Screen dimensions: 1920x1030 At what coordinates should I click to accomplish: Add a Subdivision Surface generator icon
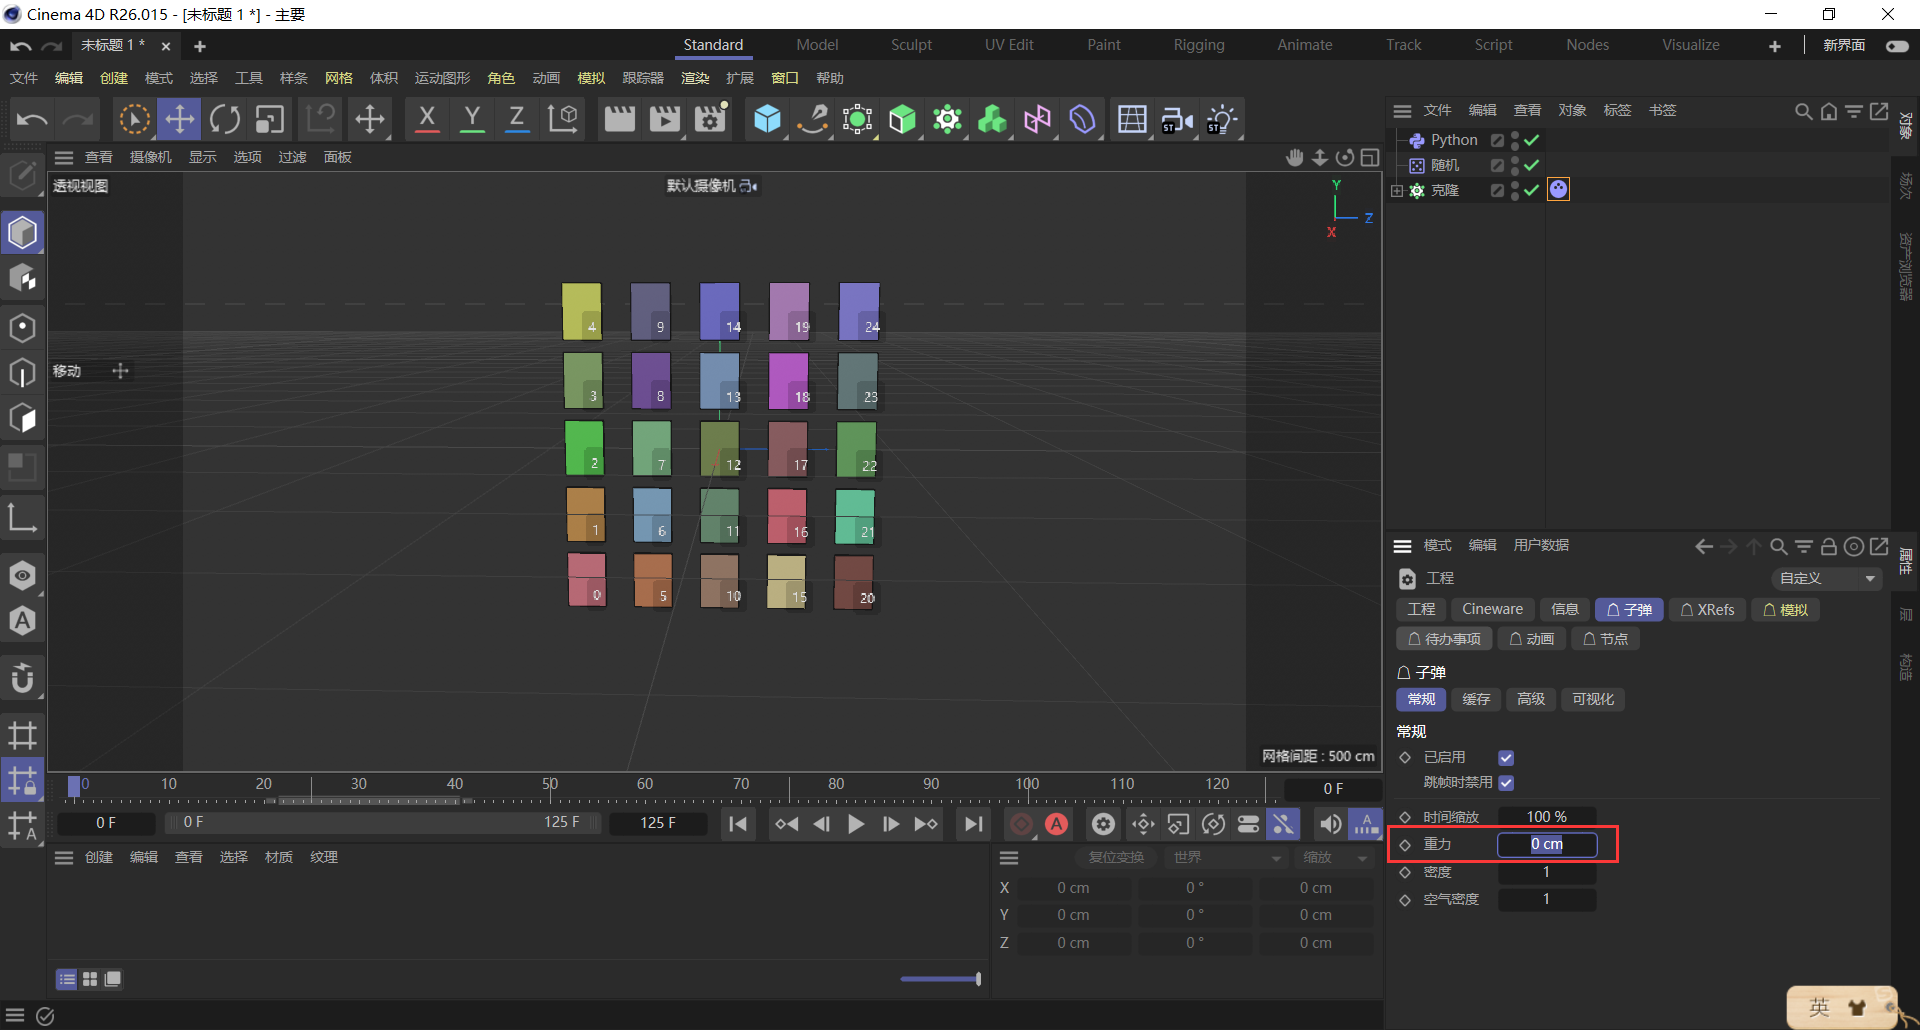(857, 119)
